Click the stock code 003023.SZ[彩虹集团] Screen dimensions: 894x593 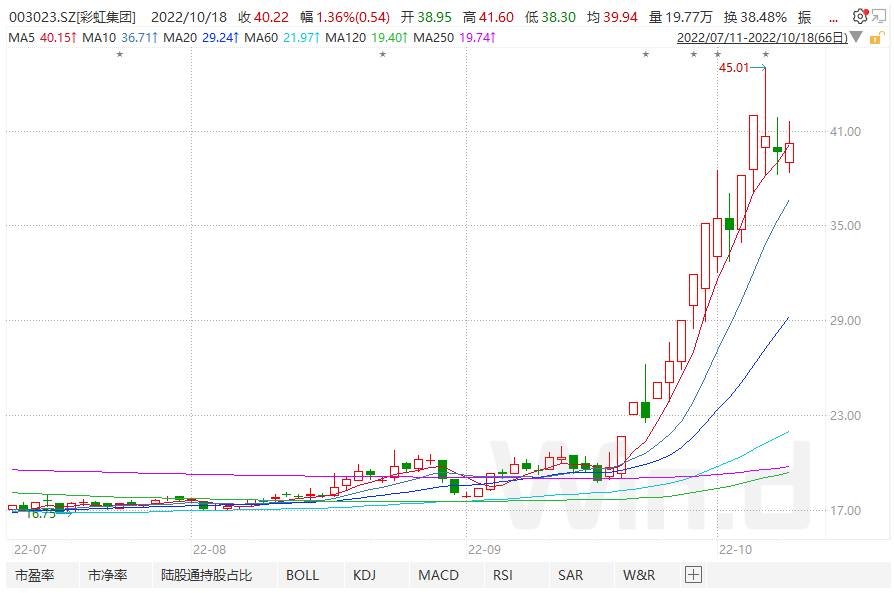72,17
